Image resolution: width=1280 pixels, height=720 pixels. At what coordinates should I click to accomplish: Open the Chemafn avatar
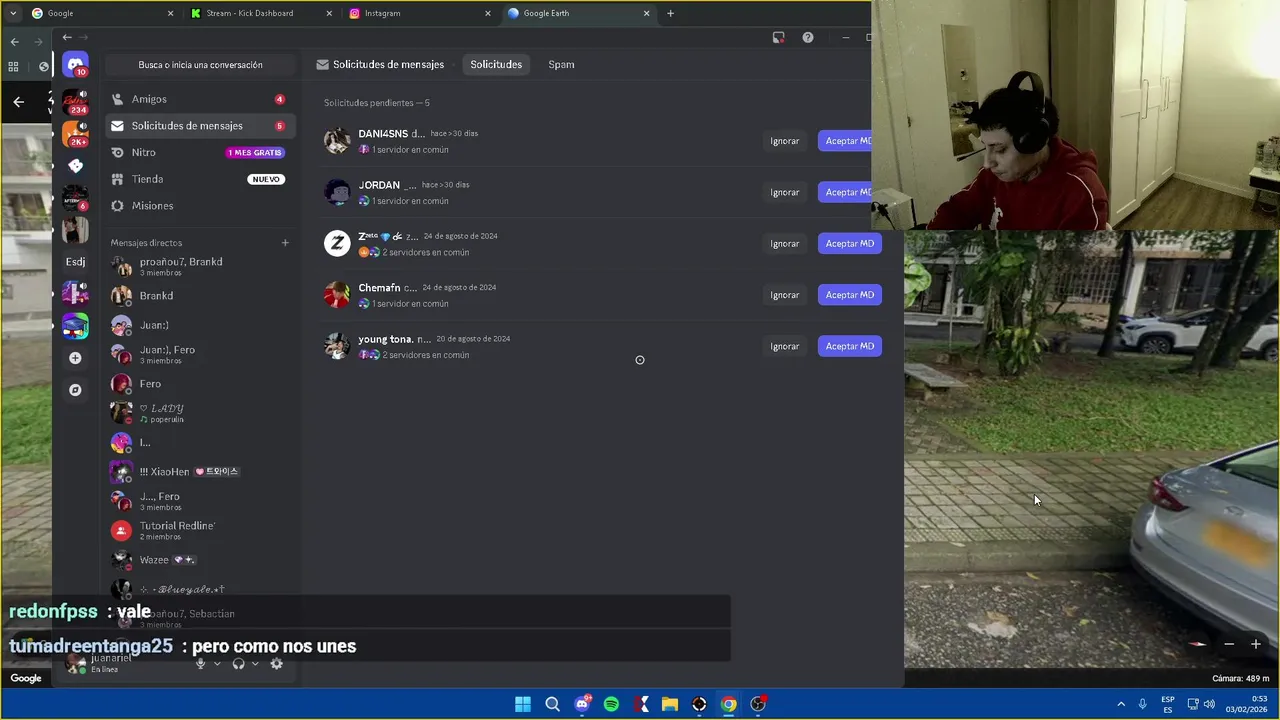pos(337,295)
